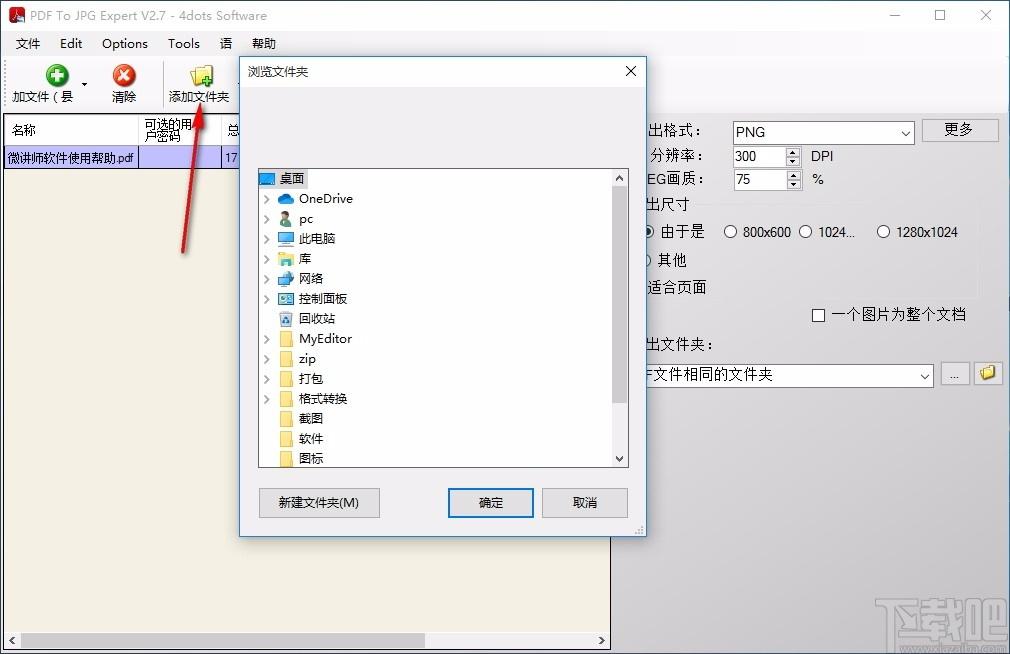Click the folder tree scroll up arrow

(619, 178)
